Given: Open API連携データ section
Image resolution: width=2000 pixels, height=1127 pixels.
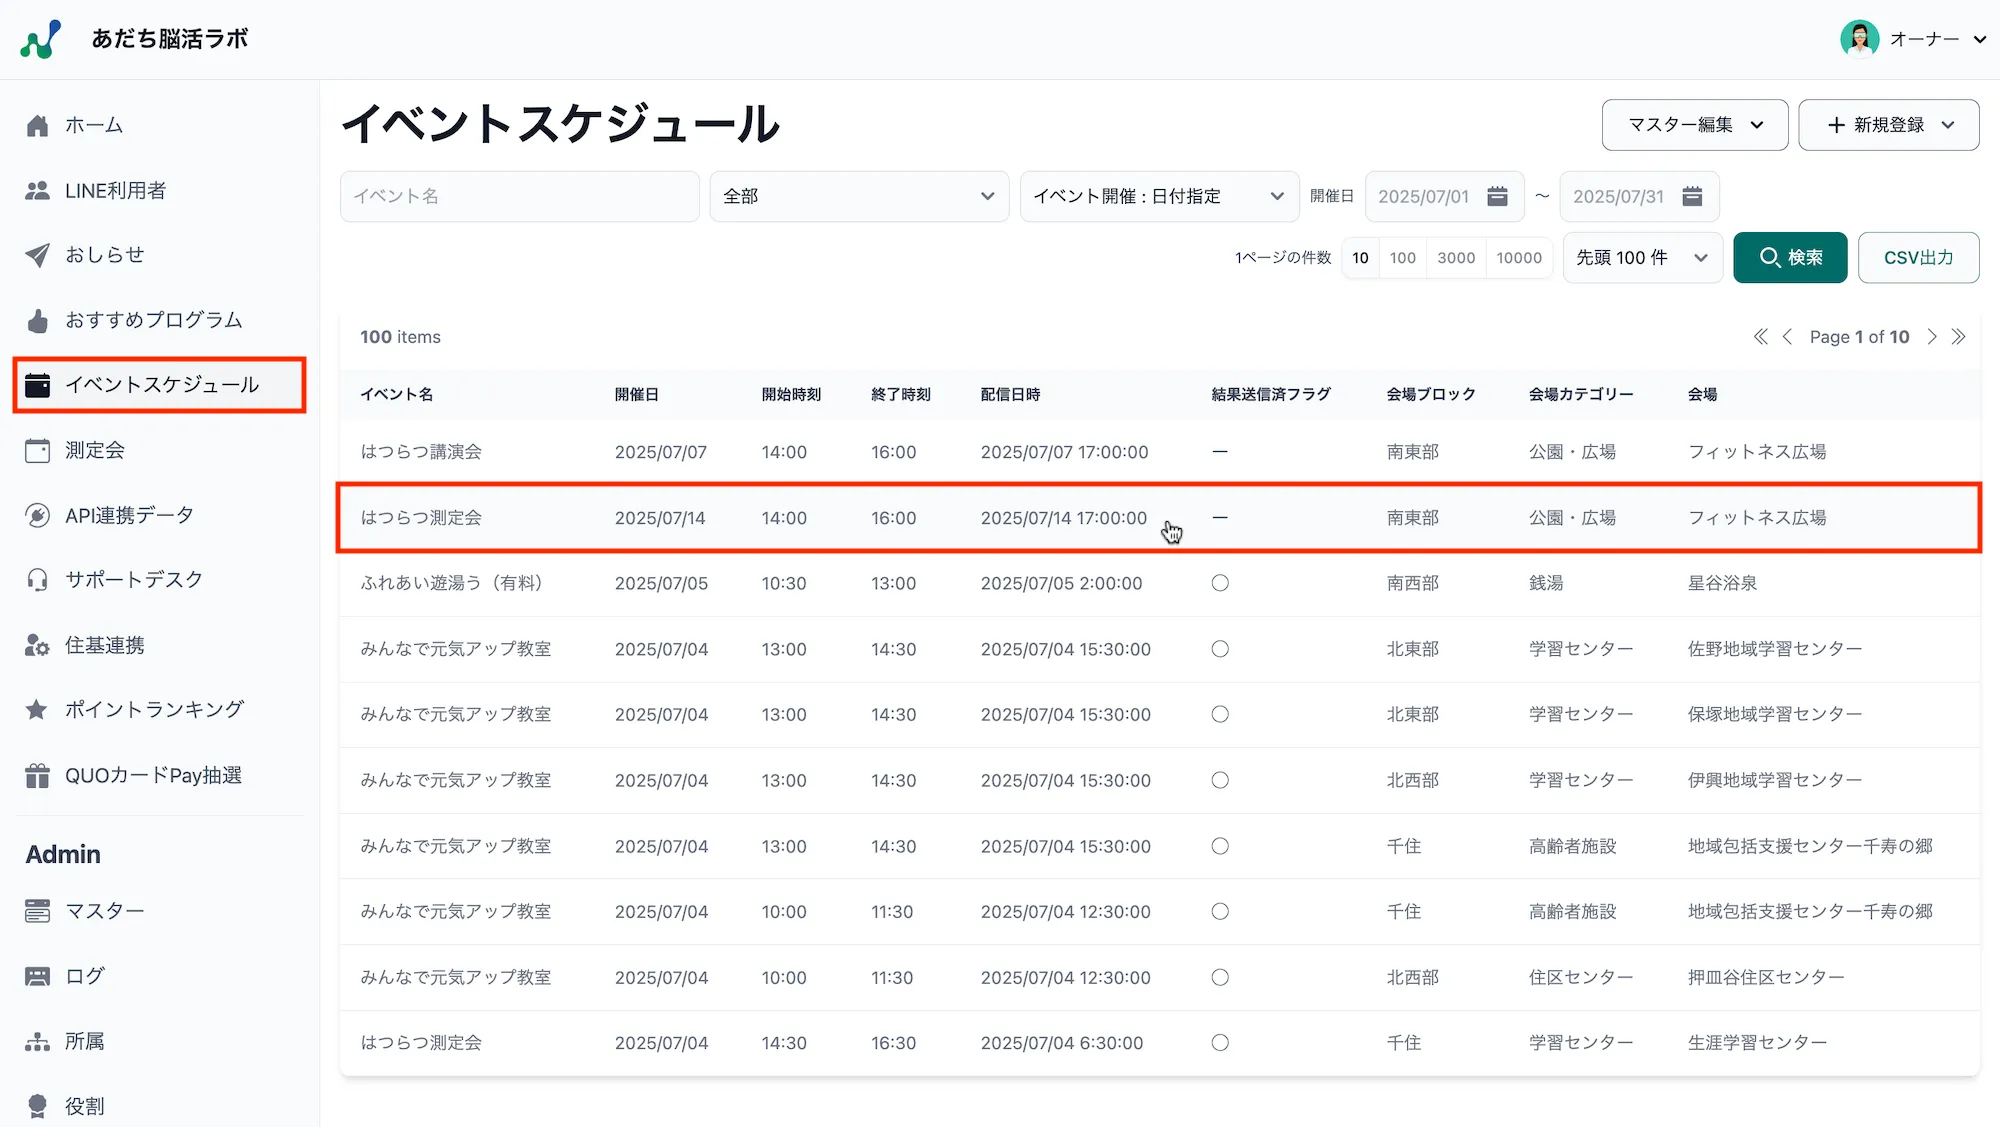Looking at the screenshot, I should [x=128, y=514].
